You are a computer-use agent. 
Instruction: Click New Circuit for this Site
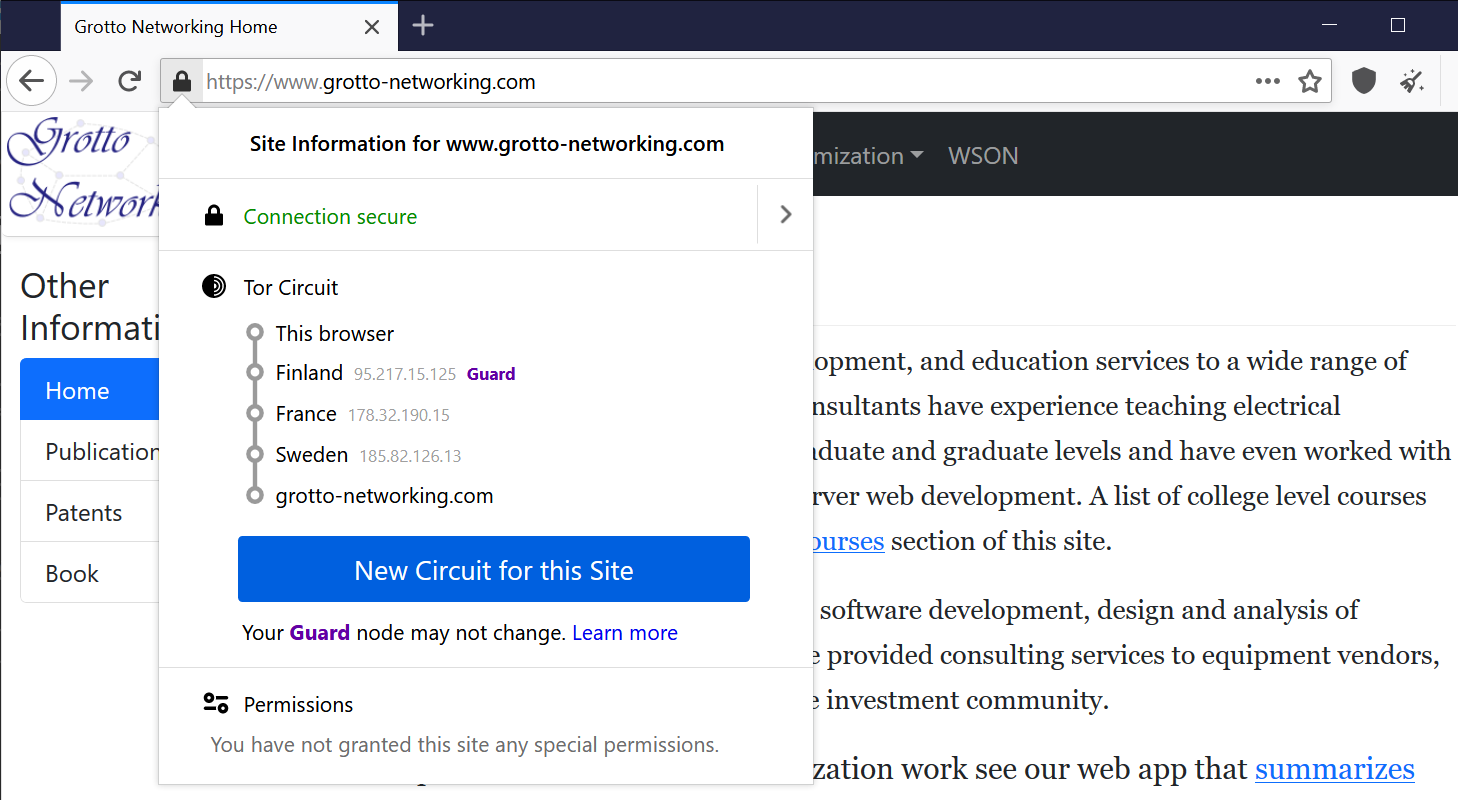(x=493, y=570)
